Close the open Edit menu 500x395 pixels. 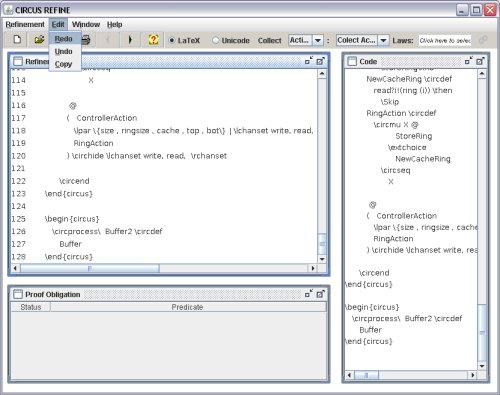tap(58, 24)
